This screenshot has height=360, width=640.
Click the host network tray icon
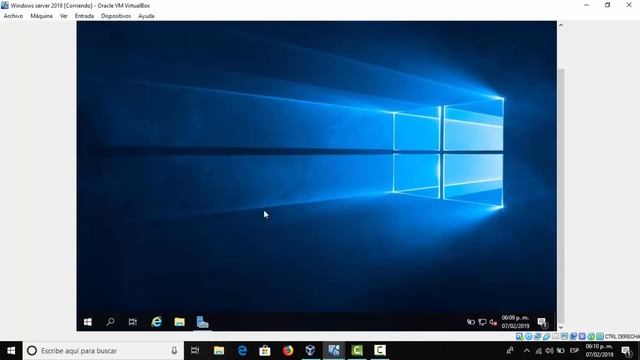coord(539,351)
